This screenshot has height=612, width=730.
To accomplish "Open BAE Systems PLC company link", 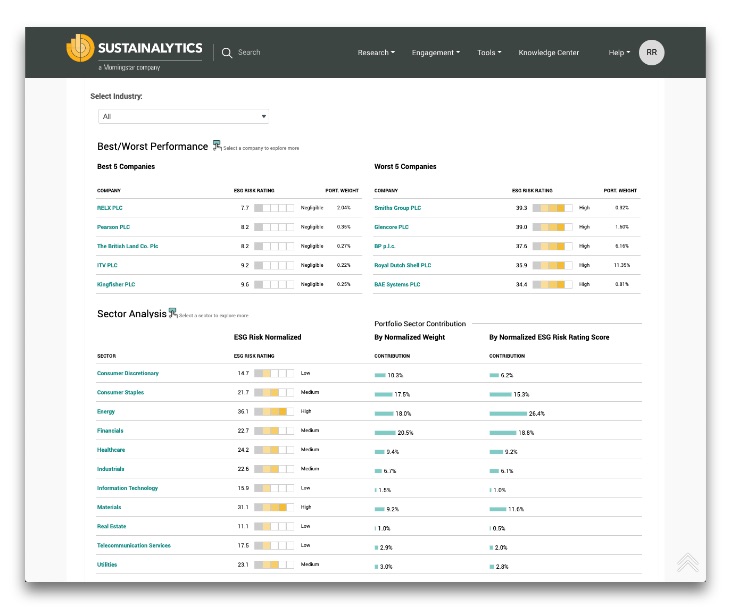I will 397,284.
